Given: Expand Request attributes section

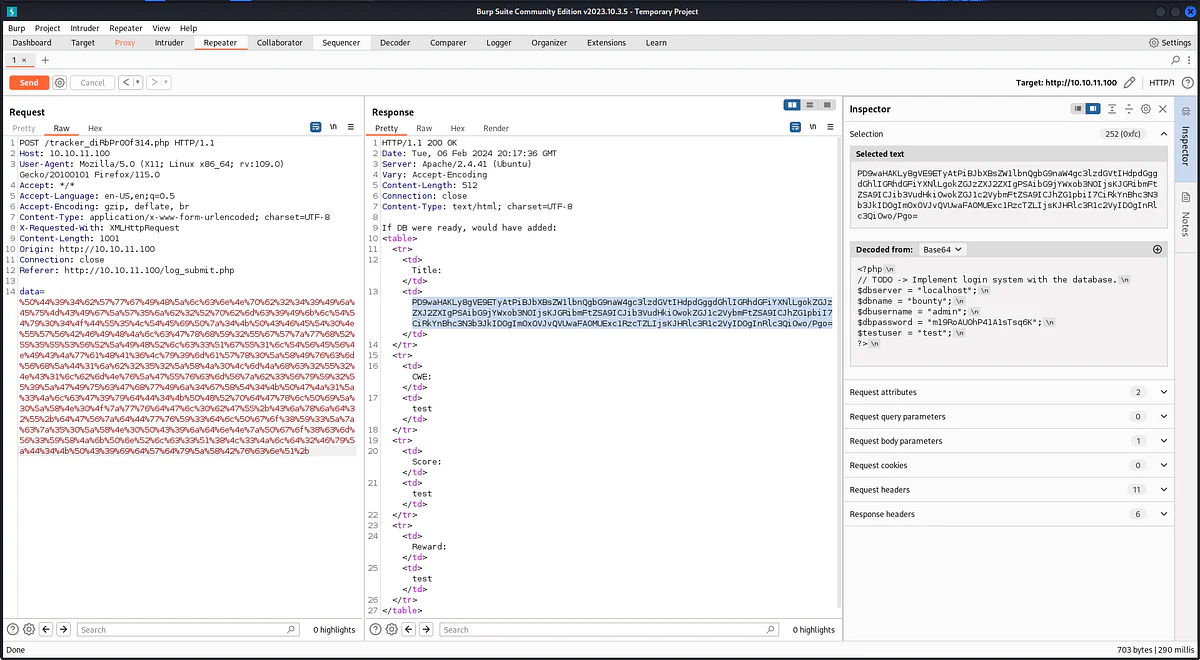Looking at the screenshot, I should coord(1163,392).
